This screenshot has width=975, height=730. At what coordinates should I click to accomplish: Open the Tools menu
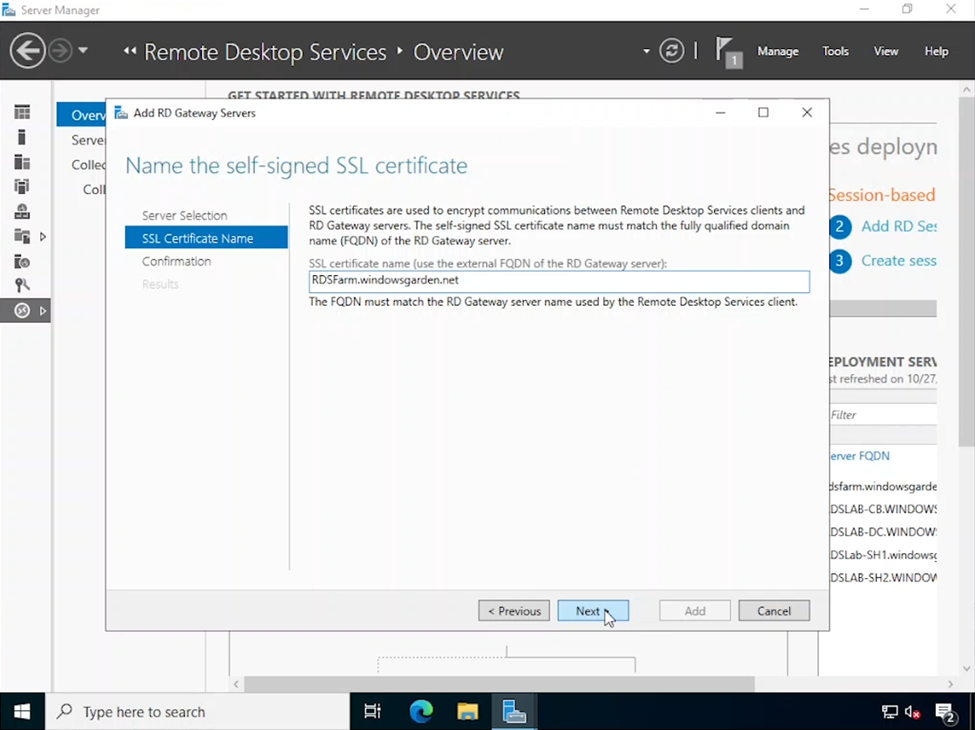[x=835, y=51]
